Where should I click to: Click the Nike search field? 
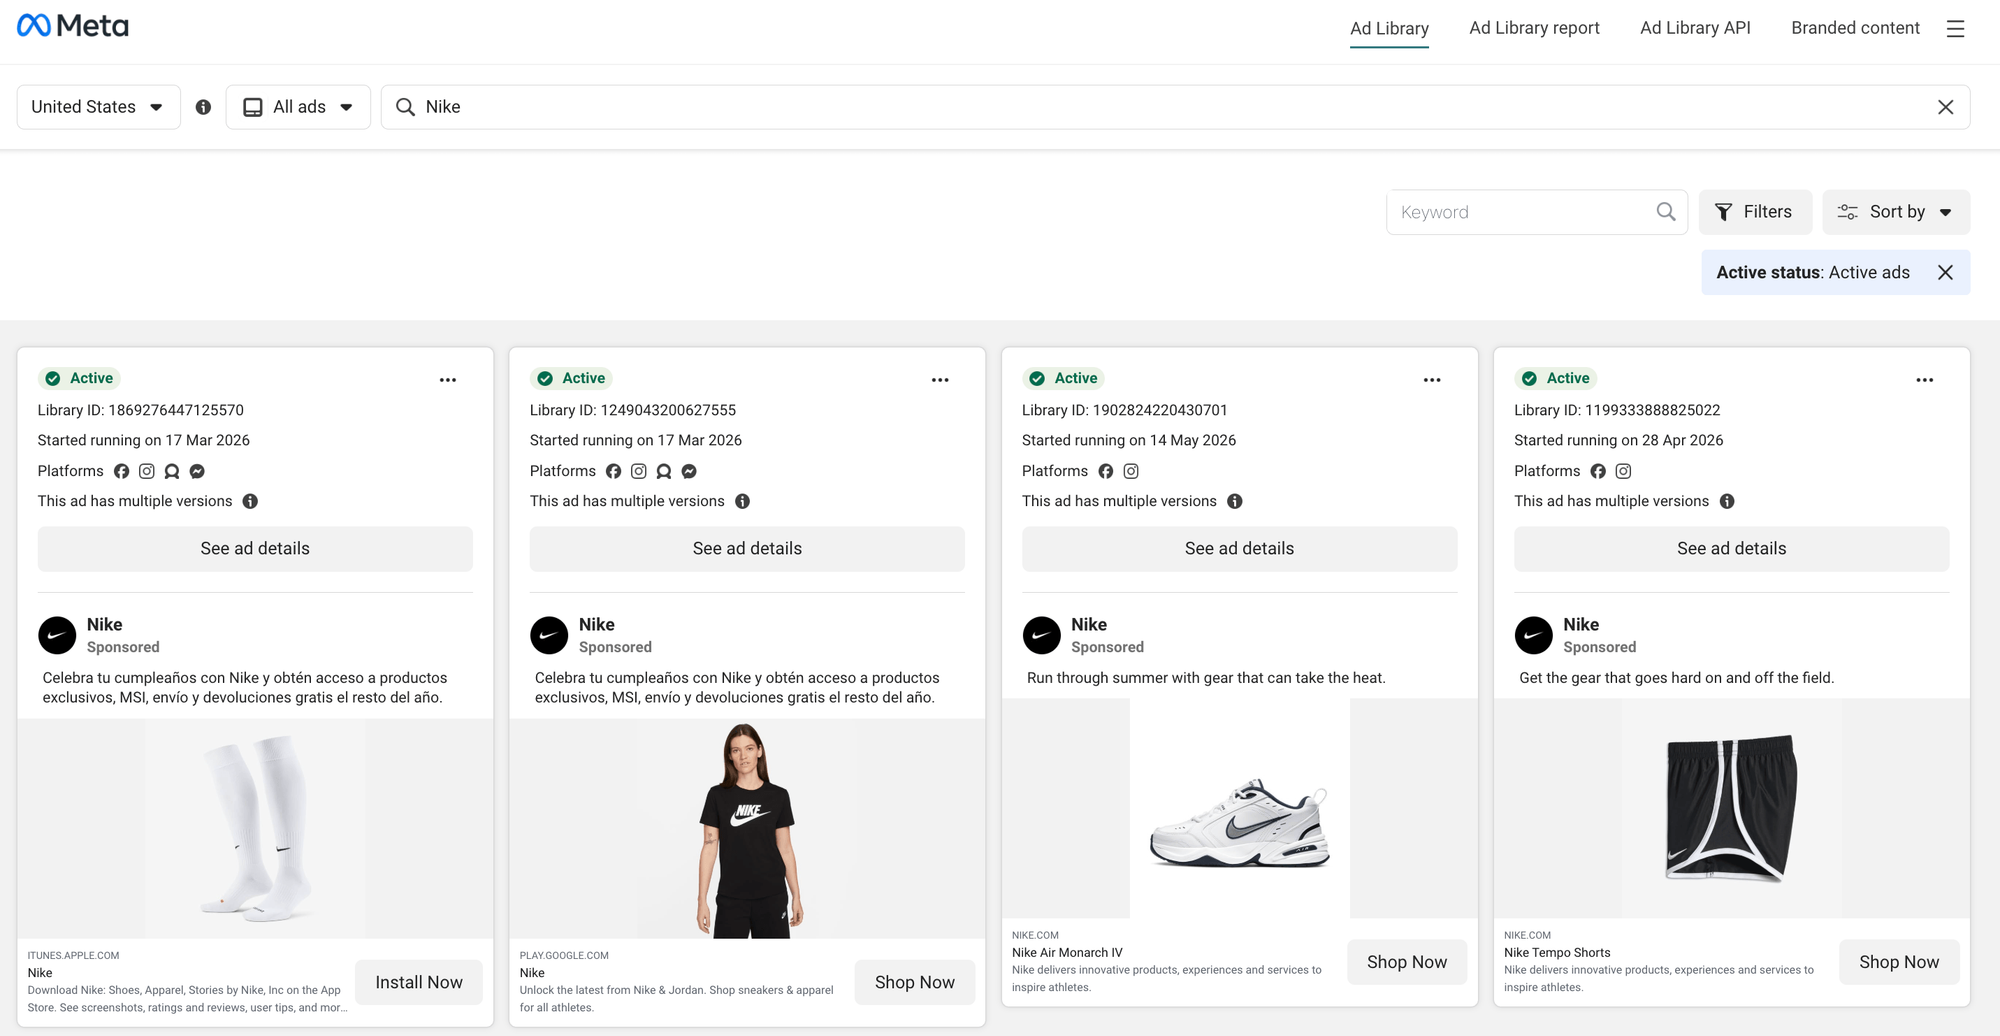pyautogui.click(x=1175, y=107)
